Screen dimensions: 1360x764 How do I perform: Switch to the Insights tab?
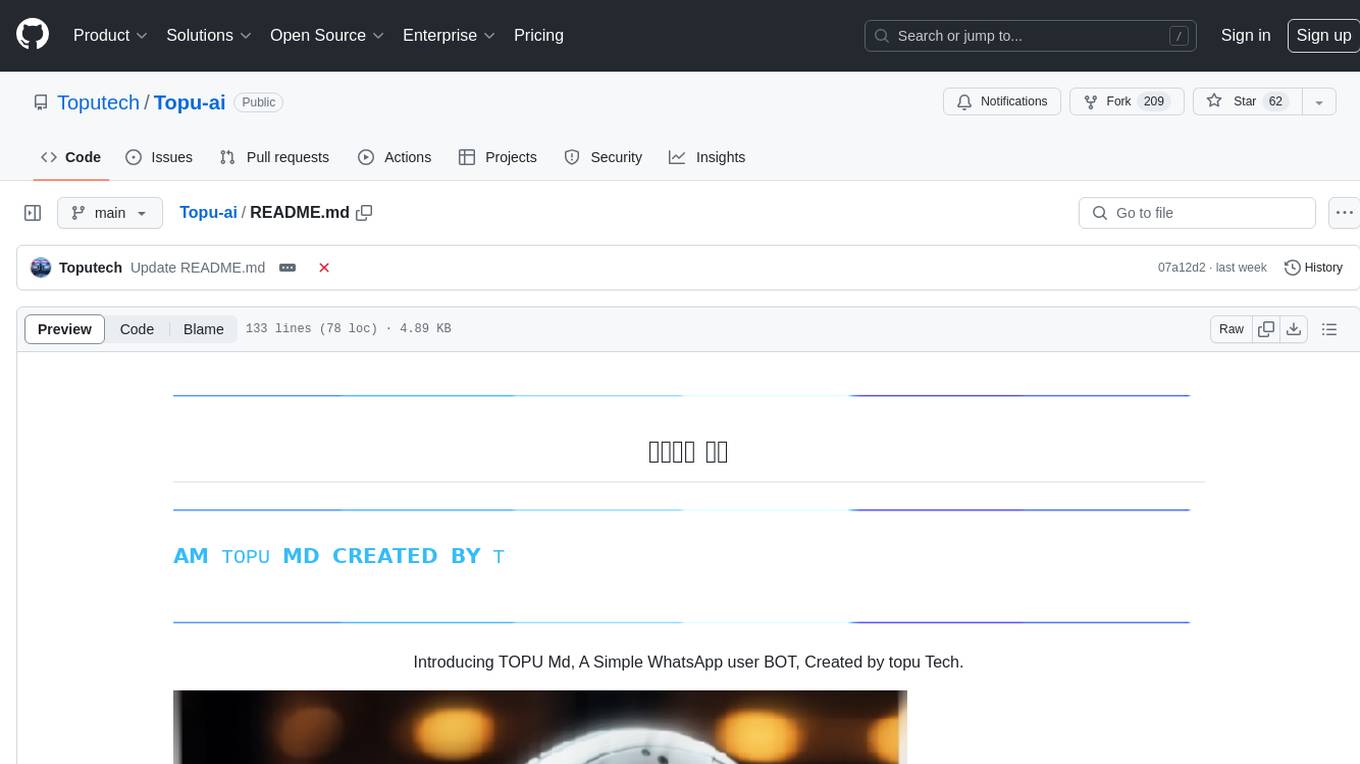pos(707,157)
